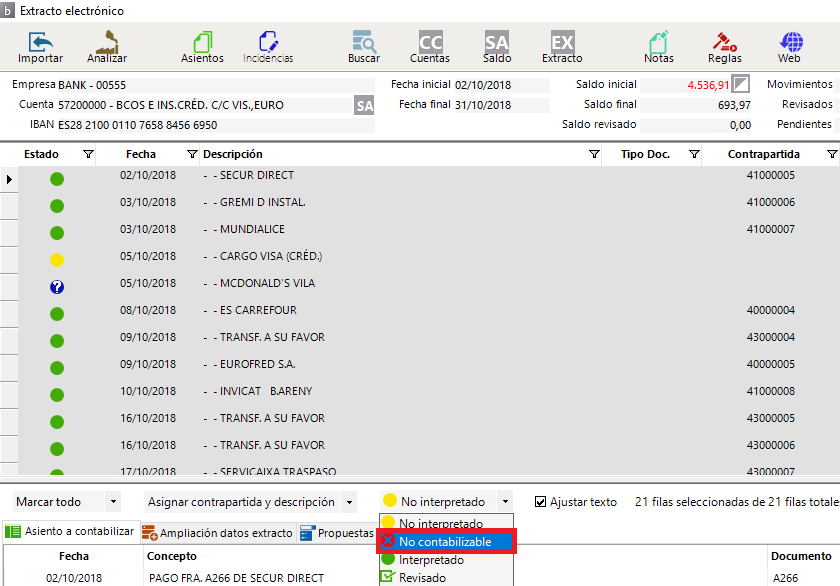
Task: Click the edit icon beside Saldo inicial
Action: point(741,84)
